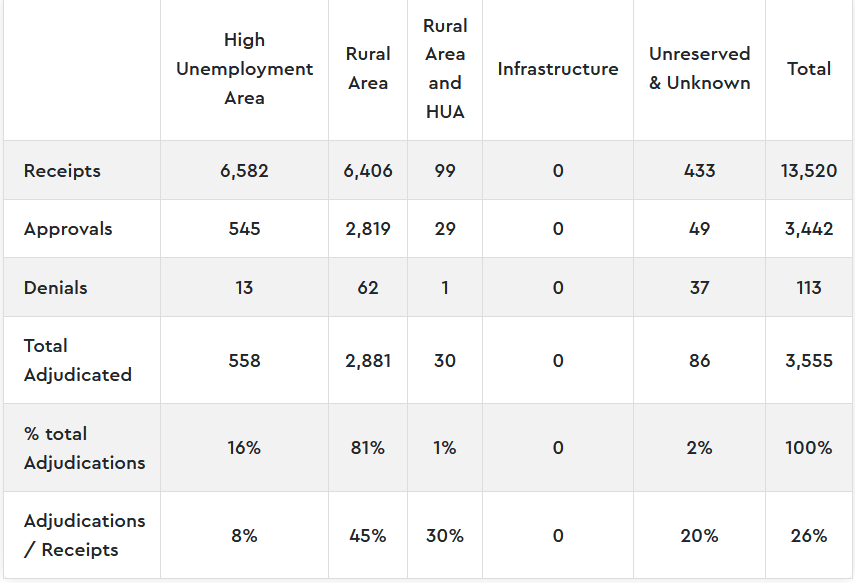Select the Approvals row label

68,229
